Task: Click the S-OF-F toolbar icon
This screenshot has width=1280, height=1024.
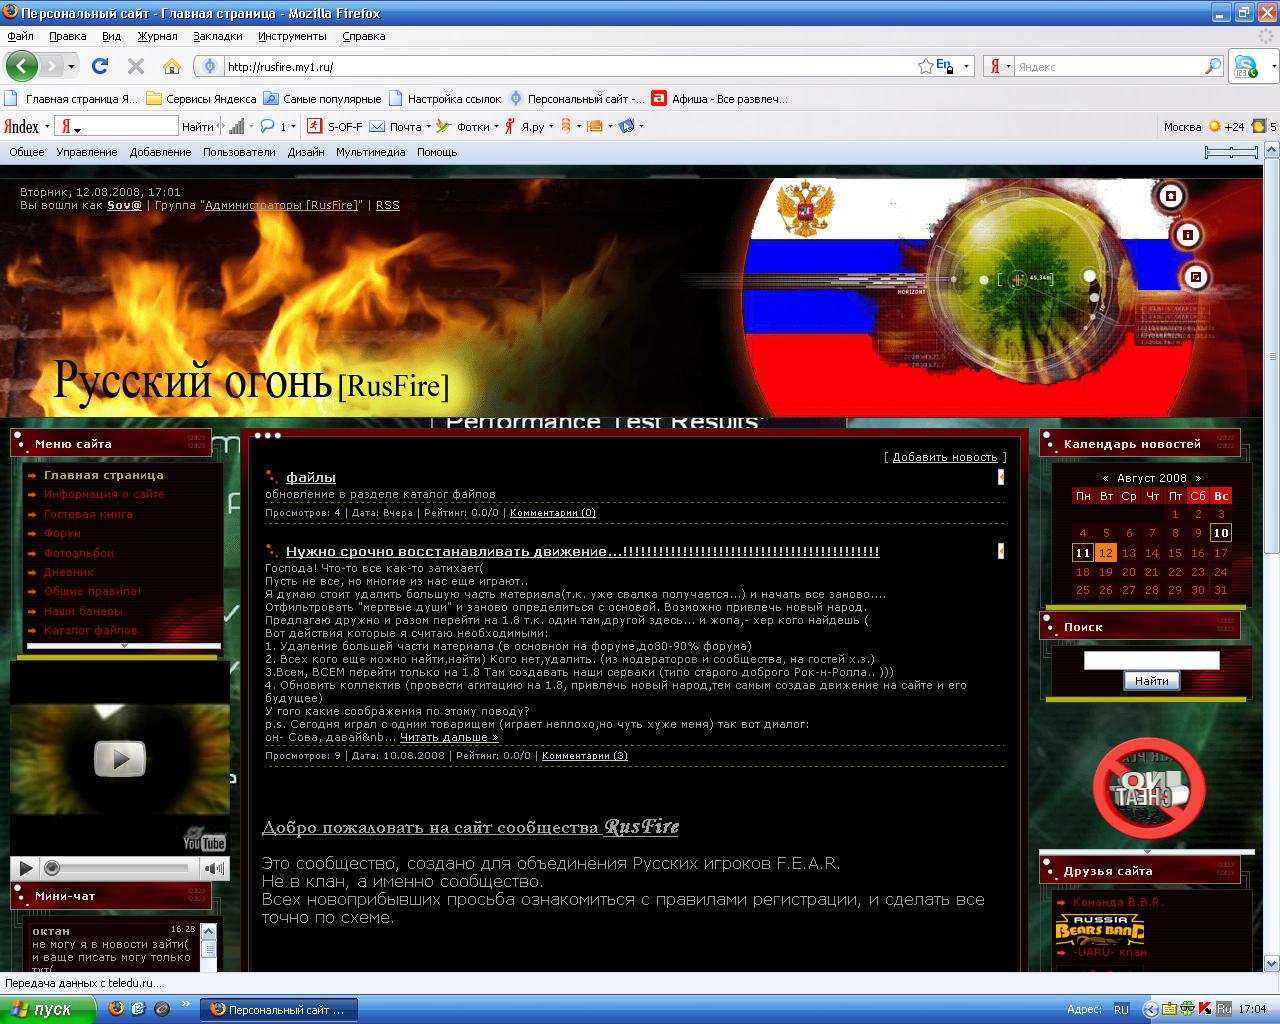Action: (334, 127)
